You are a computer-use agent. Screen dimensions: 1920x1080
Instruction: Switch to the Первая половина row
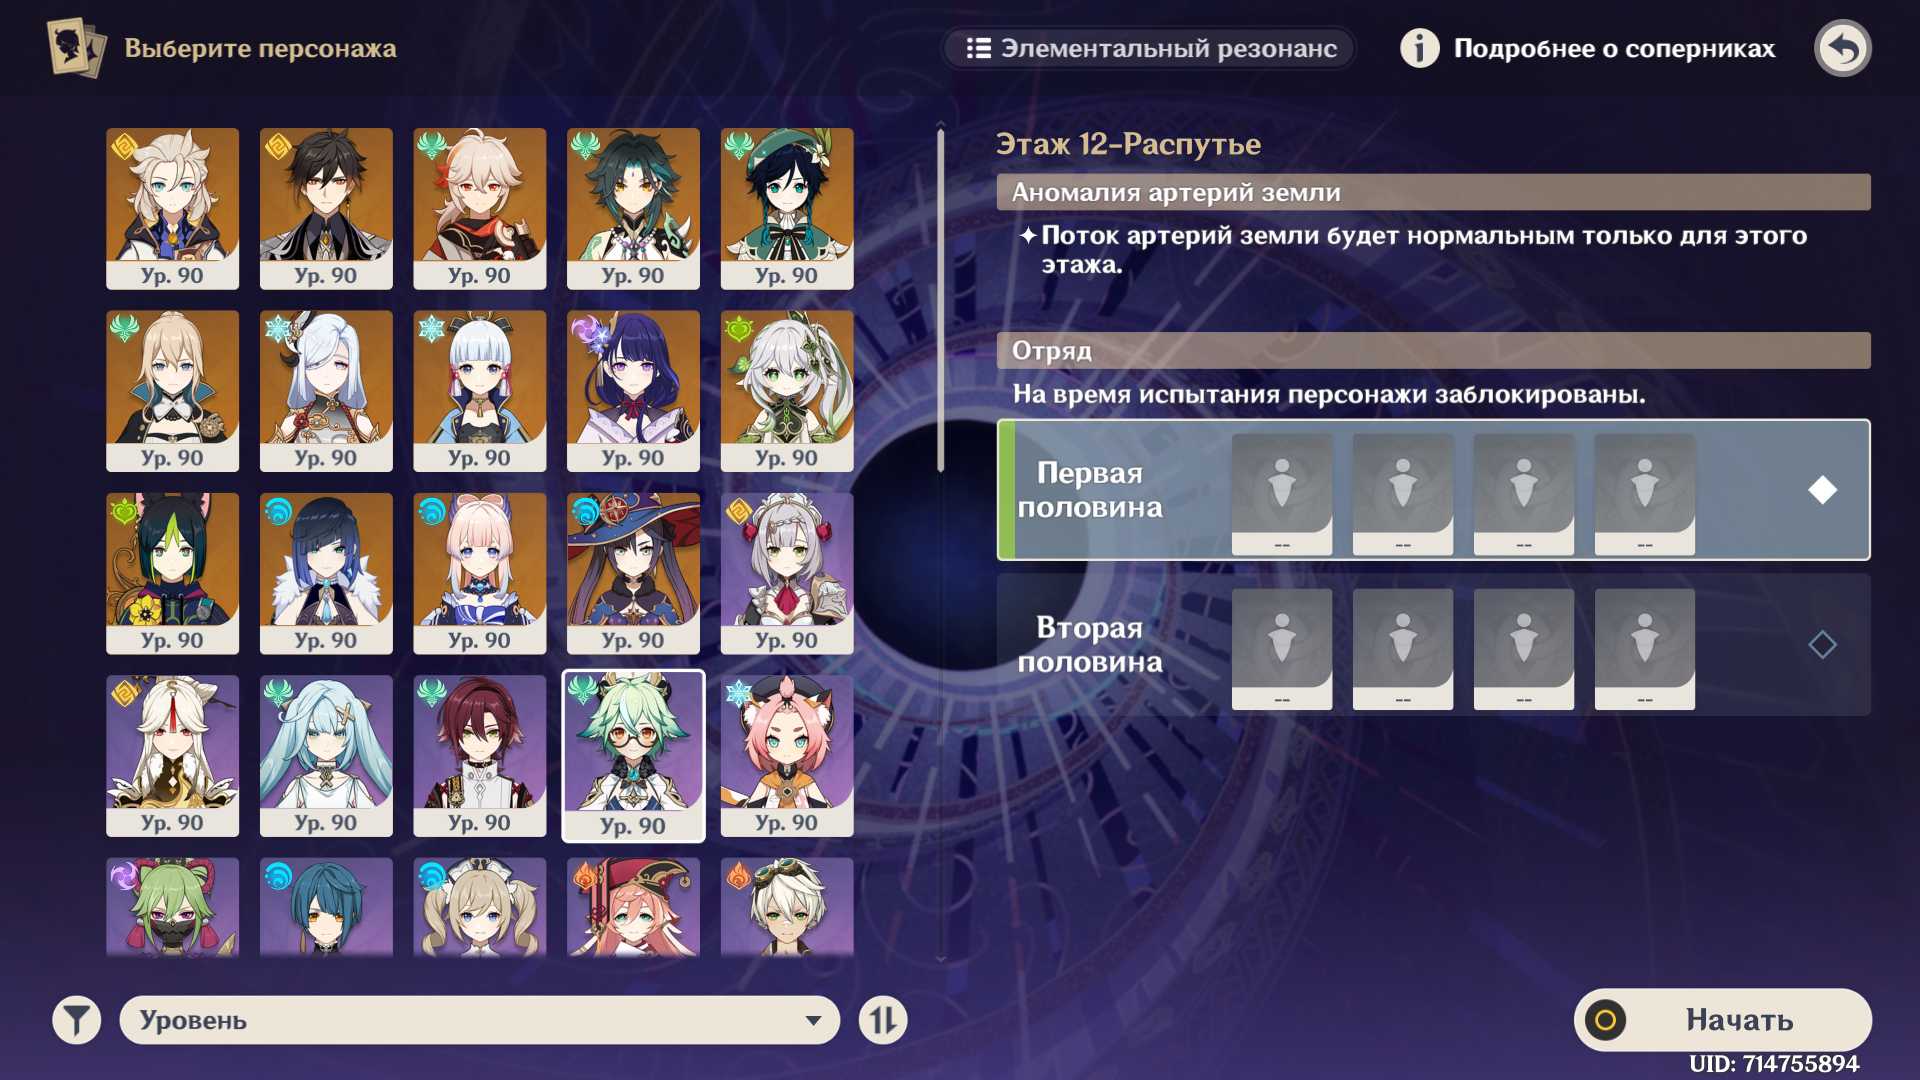click(x=1433, y=490)
